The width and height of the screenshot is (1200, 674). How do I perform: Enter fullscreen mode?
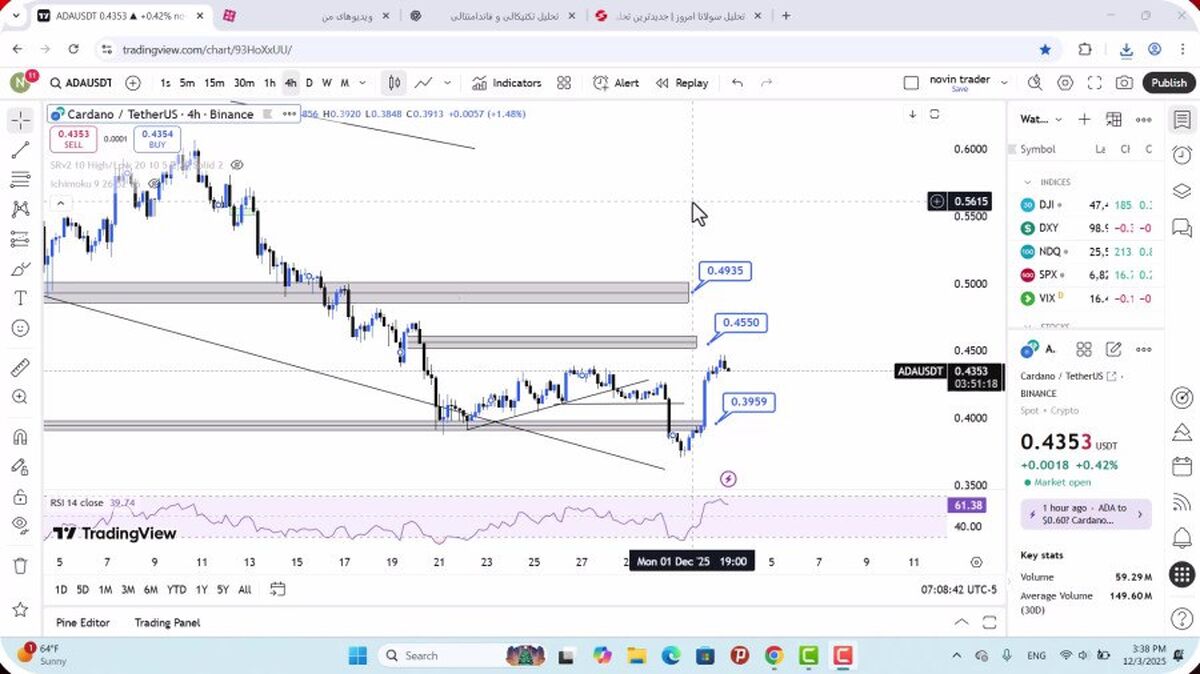click(x=1095, y=83)
